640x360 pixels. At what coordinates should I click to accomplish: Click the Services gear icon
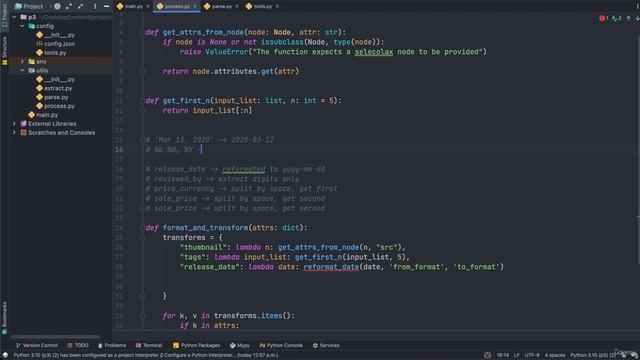point(315,345)
